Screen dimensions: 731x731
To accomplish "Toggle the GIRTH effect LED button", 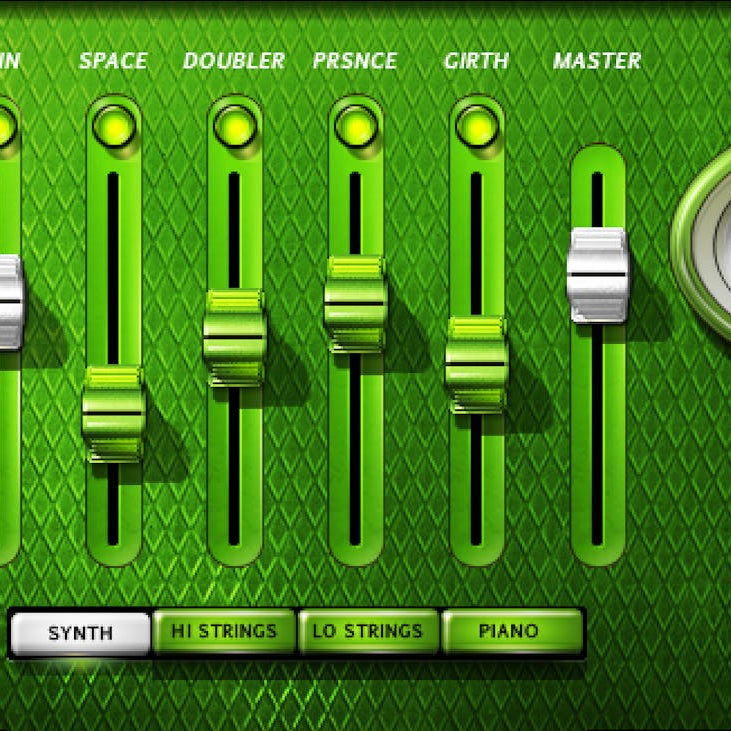I will pos(477,126).
